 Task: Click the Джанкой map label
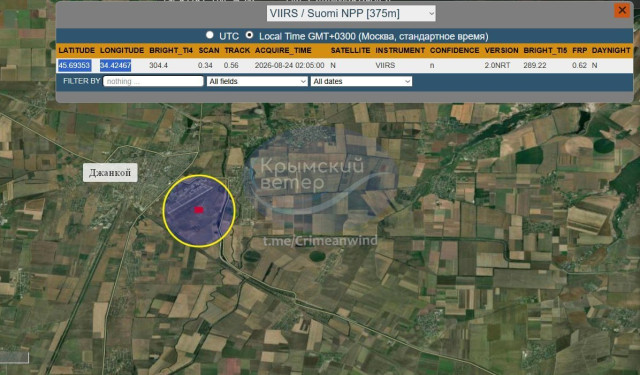pos(110,173)
